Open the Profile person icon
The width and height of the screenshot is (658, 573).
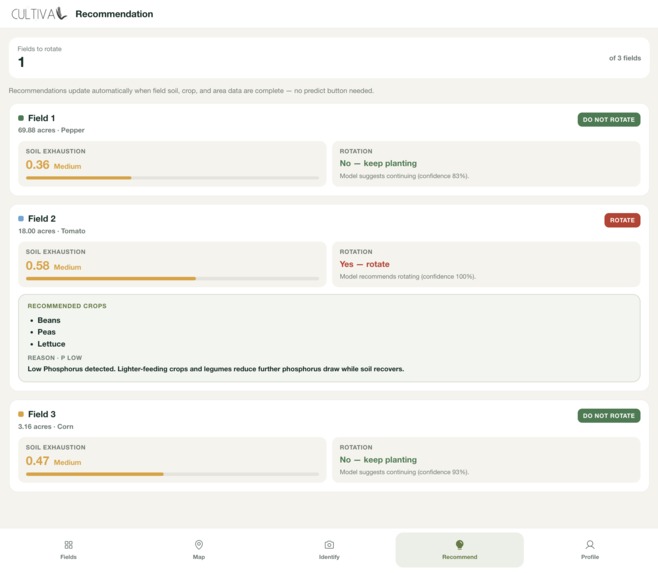[x=590, y=545]
